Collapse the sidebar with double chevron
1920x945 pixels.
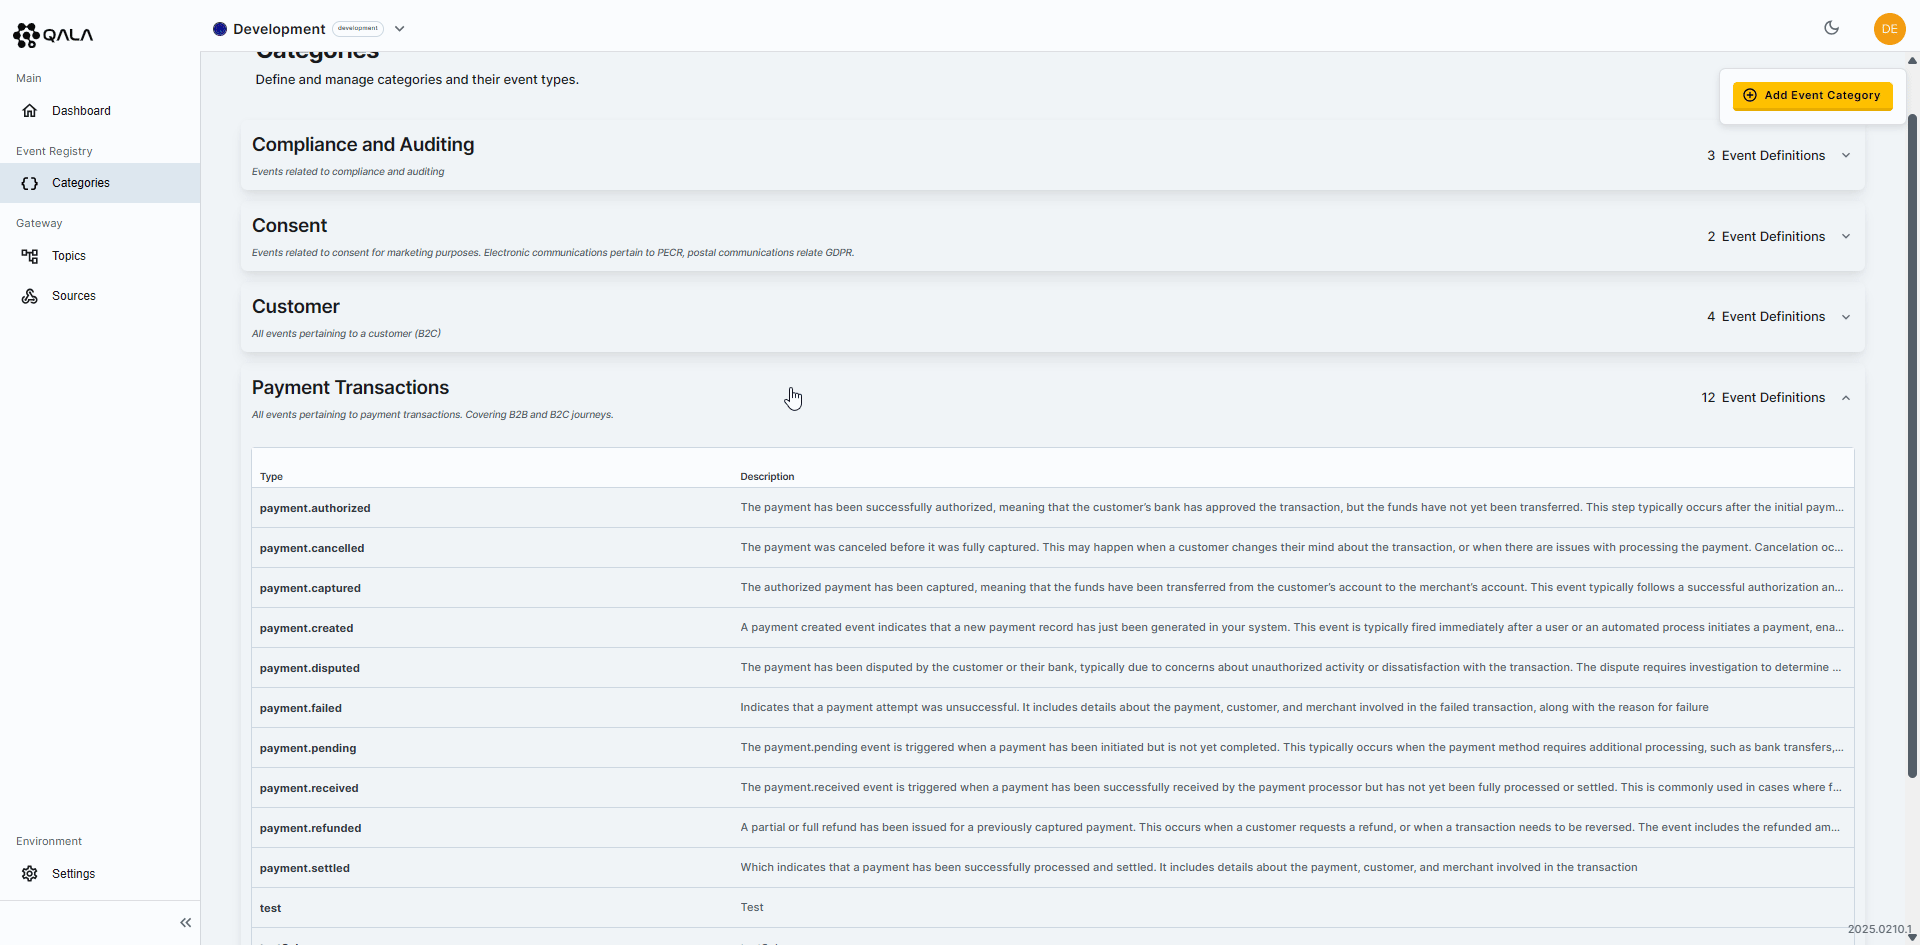[x=185, y=923]
